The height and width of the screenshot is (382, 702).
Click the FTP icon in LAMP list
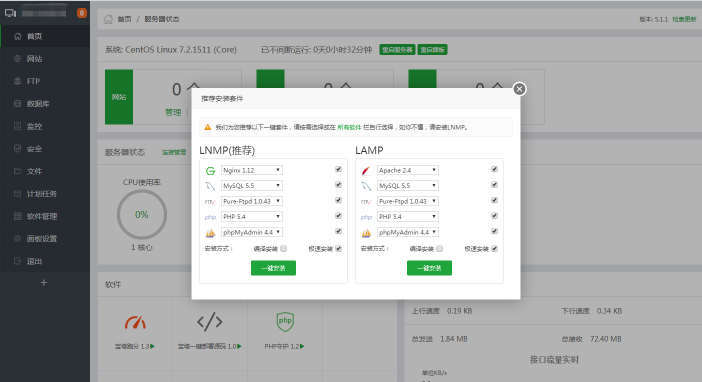tap(366, 202)
